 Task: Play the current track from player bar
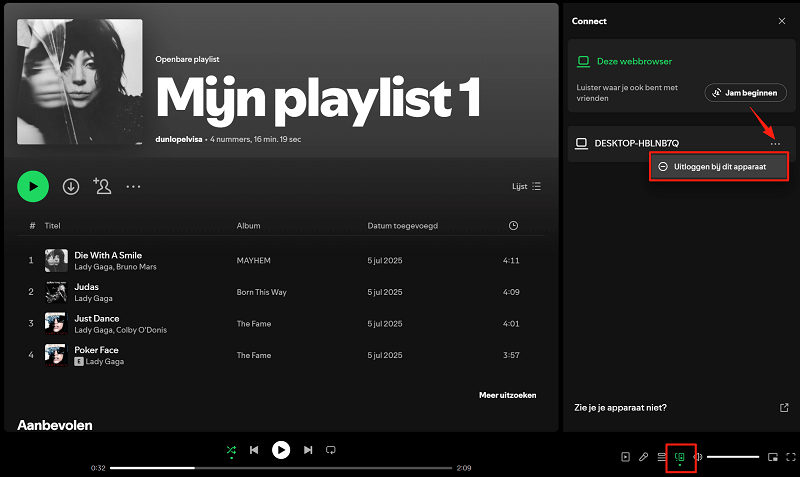[281, 450]
